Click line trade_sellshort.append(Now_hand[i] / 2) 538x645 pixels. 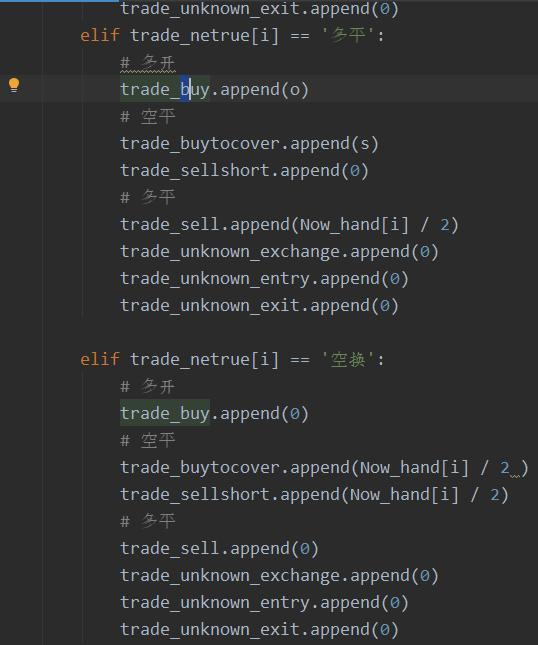pyautogui.click(x=314, y=494)
